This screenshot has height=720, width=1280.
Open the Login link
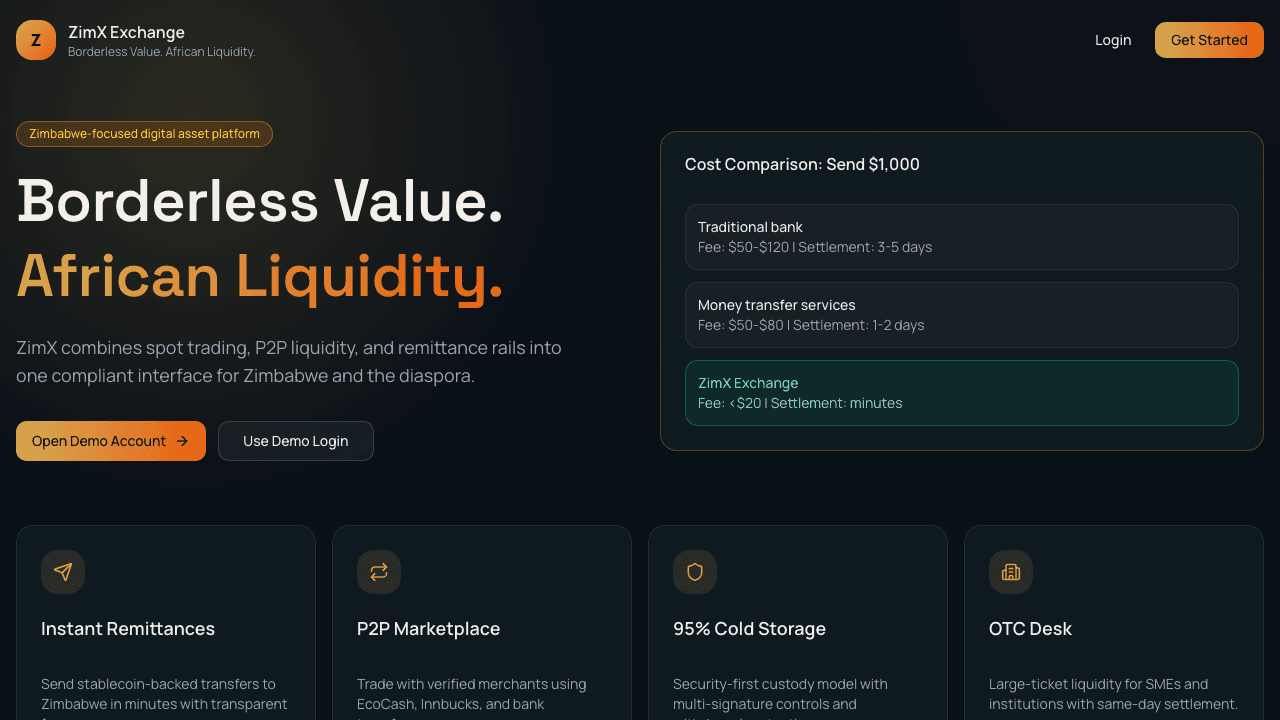pyautogui.click(x=1113, y=40)
